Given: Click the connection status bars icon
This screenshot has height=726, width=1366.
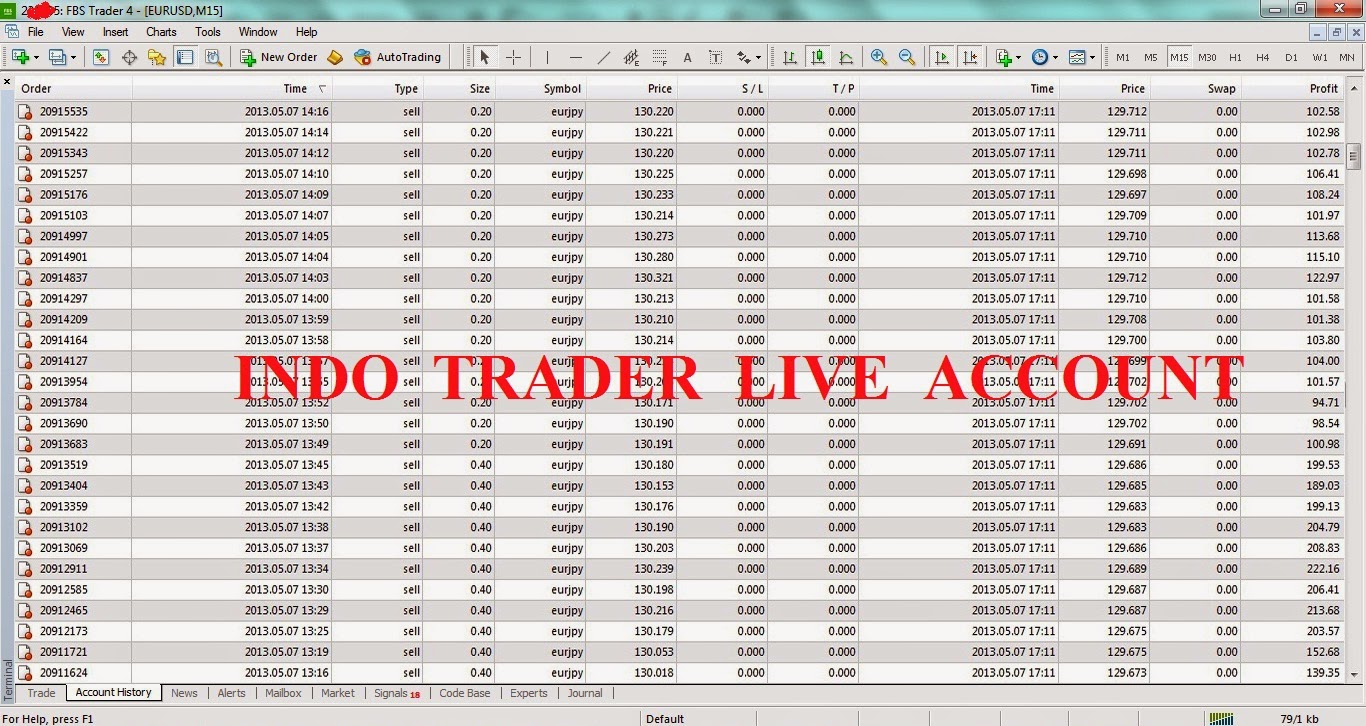Looking at the screenshot, I should pyautogui.click(x=1221, y=718).
